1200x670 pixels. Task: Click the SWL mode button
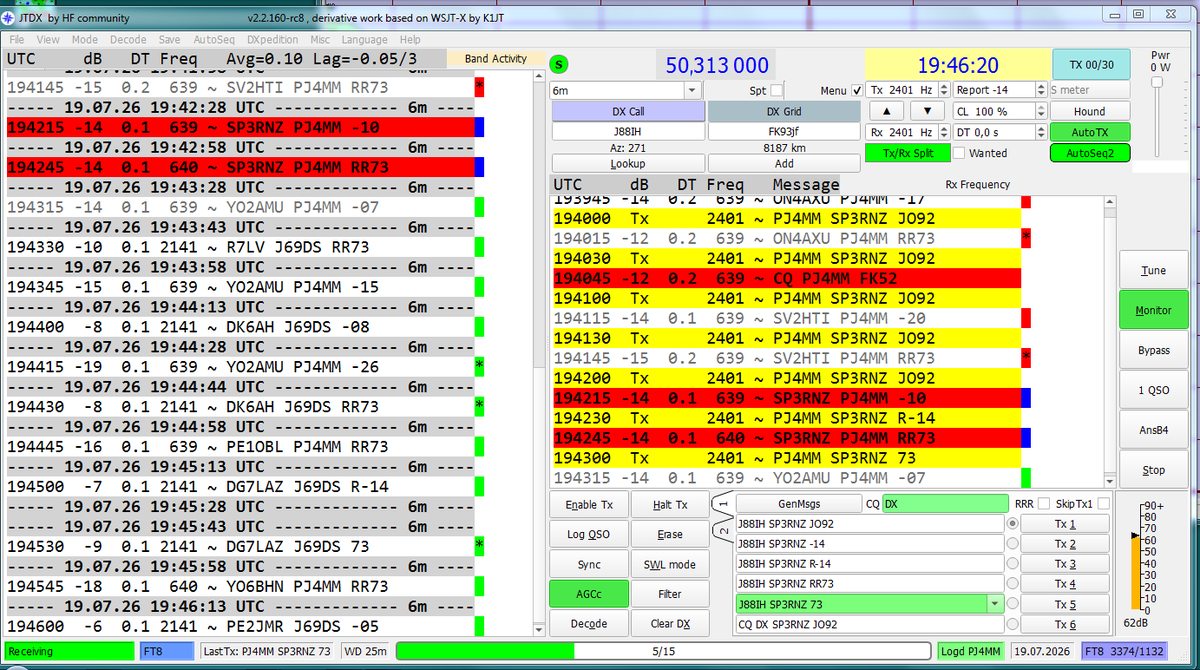point(669,564)
